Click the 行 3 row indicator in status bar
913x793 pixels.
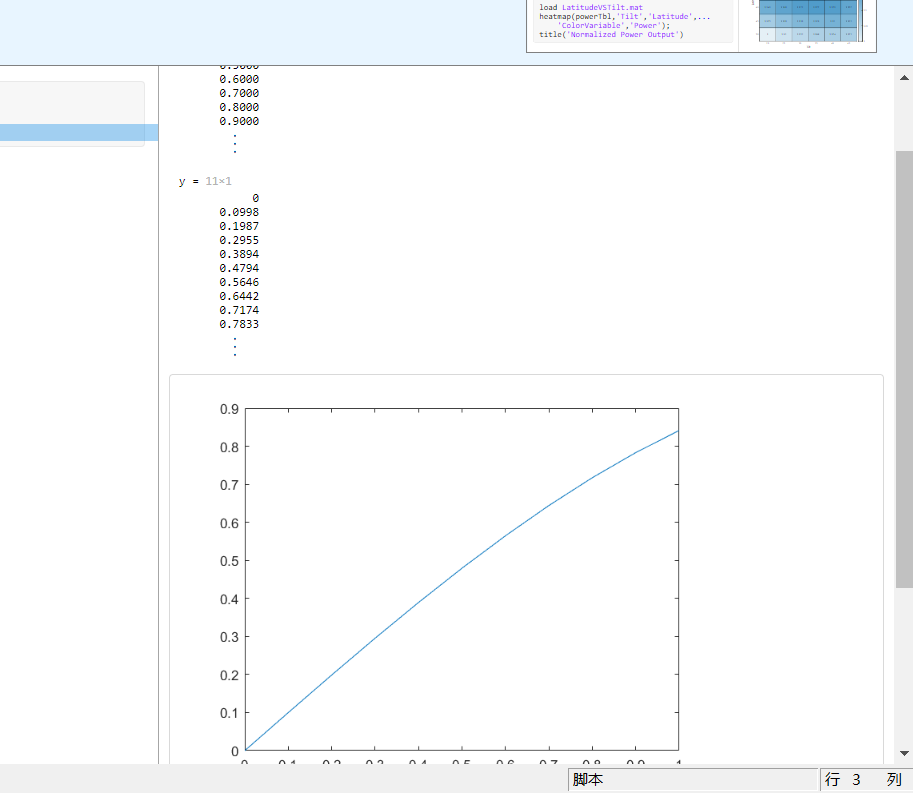842,780
